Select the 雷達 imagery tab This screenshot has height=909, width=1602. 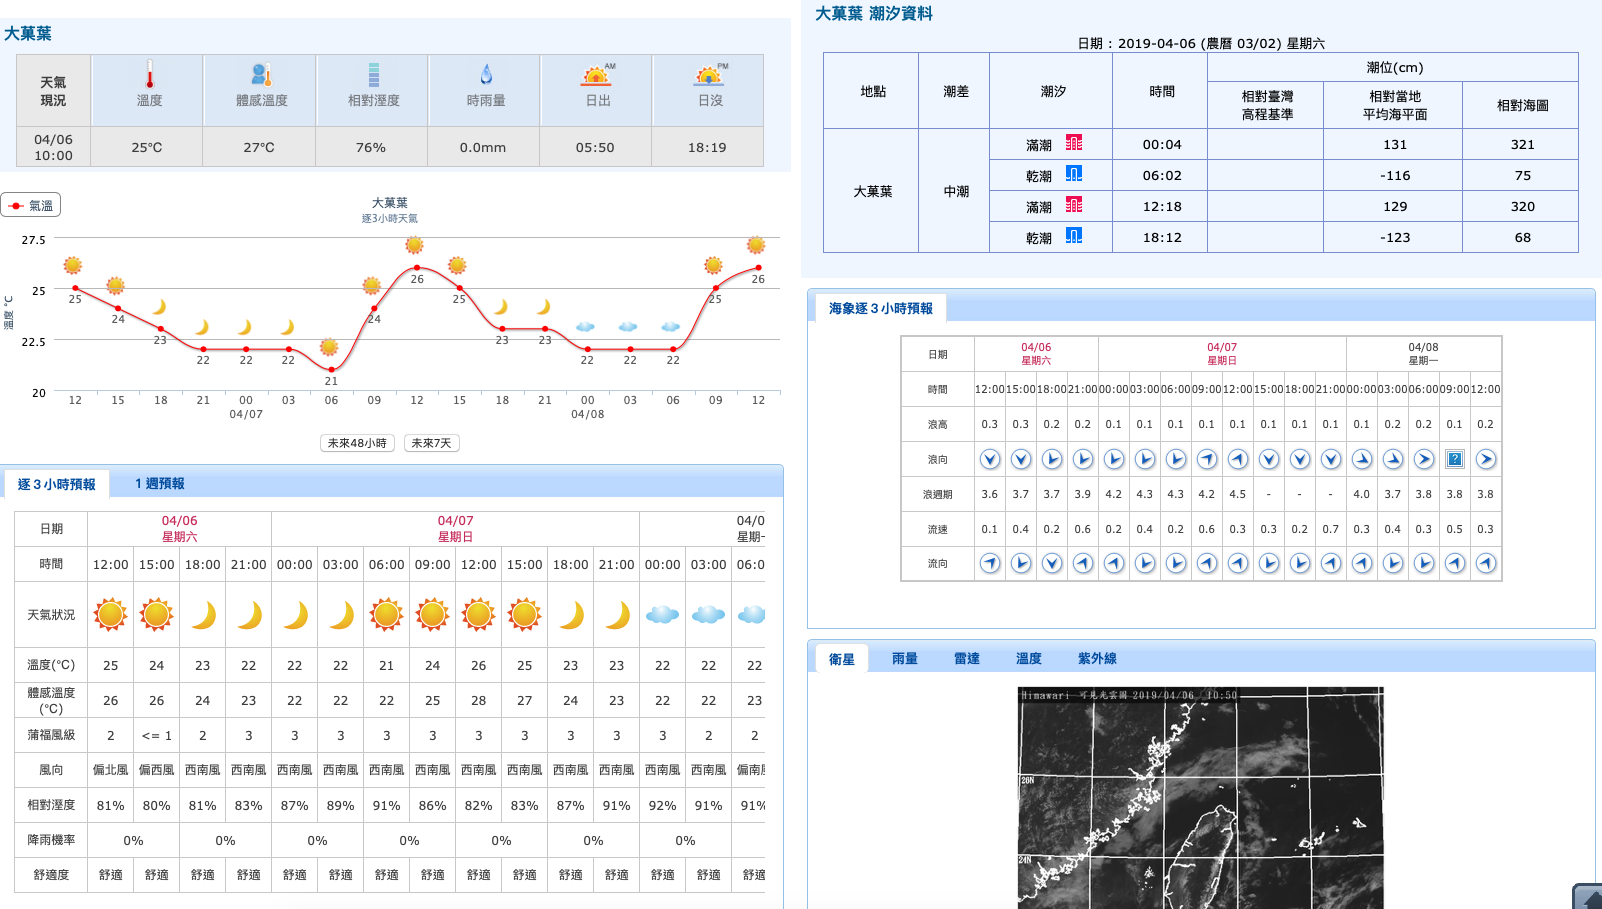coord(967,658)
